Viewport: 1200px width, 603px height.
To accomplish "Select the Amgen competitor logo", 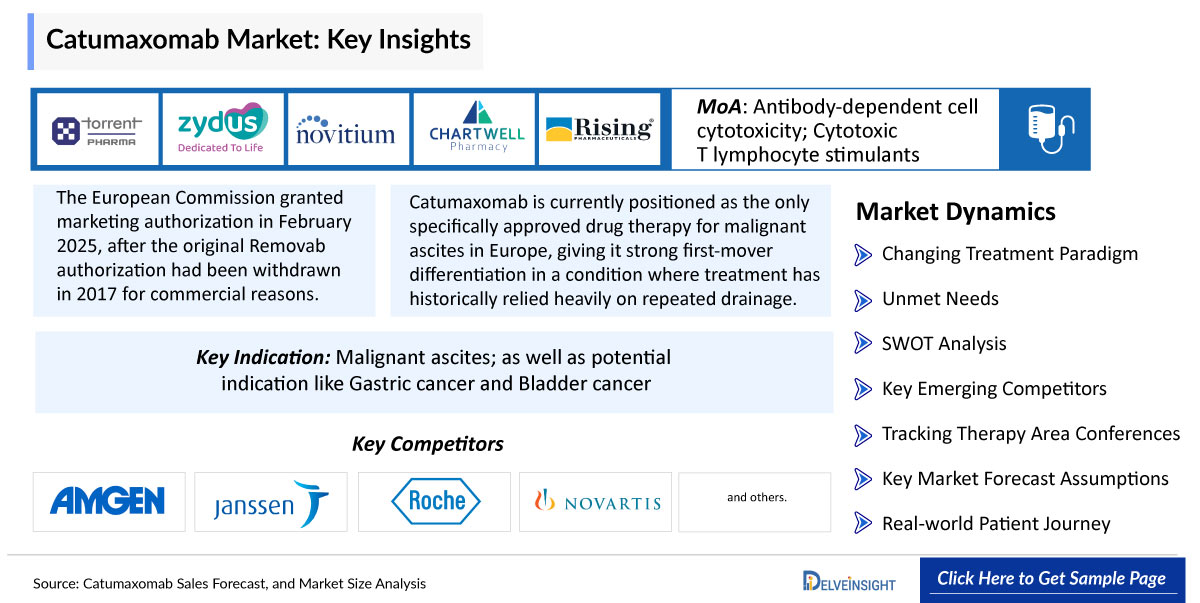I will coord(109,501).
